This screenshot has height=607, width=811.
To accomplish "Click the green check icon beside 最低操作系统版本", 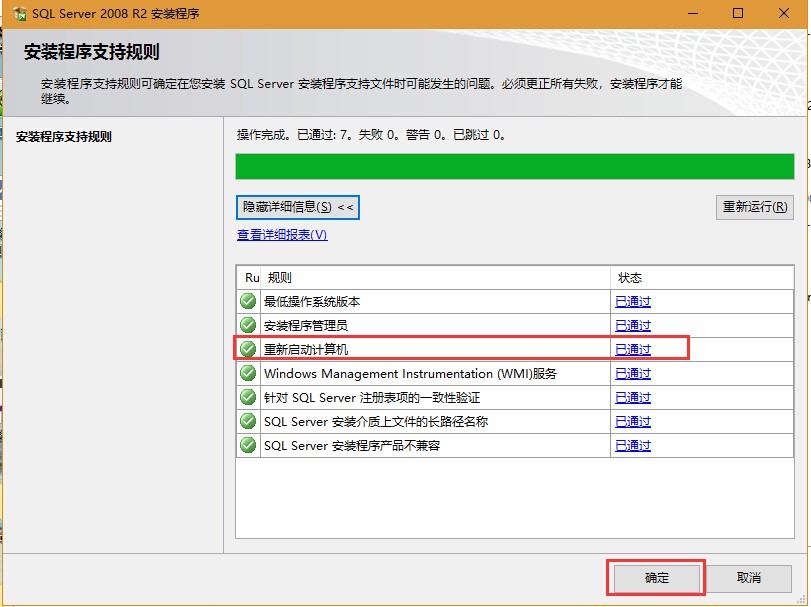I will (x=248, y=301).
